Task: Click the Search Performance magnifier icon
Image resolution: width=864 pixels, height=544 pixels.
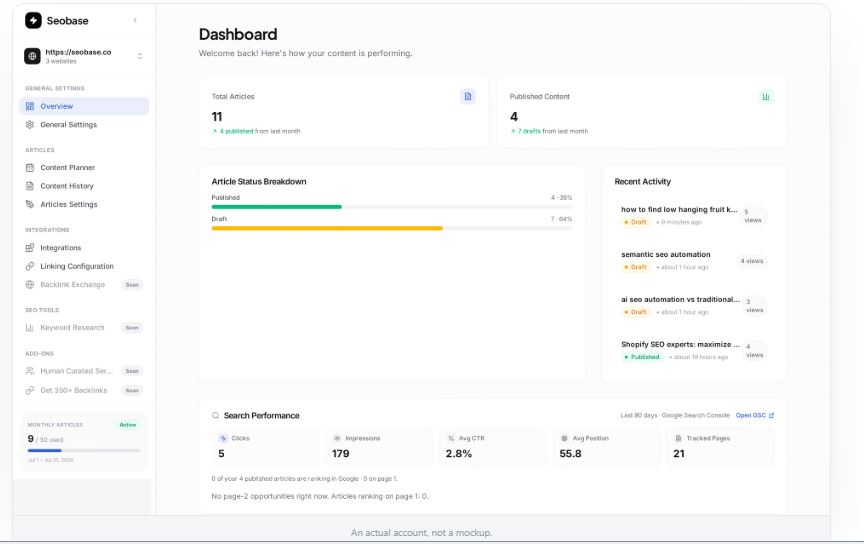Action: click(x=215, y=416)
